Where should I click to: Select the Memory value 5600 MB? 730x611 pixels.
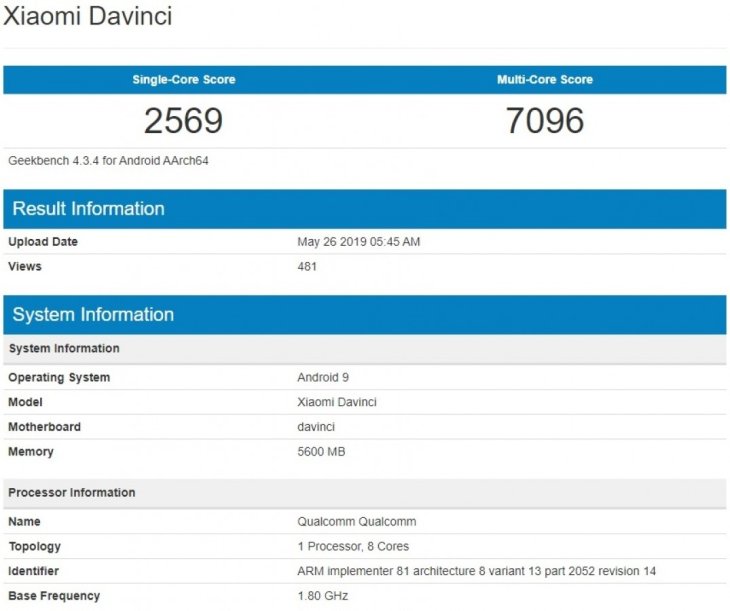pyautogui.click(x=321, y=452)
